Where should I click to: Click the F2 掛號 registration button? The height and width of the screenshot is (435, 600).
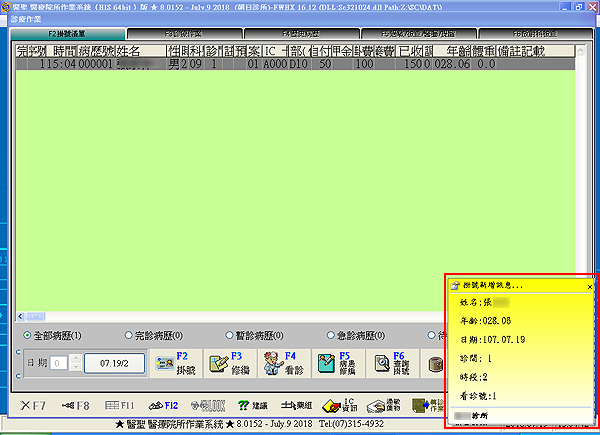[x=173, y=363]
